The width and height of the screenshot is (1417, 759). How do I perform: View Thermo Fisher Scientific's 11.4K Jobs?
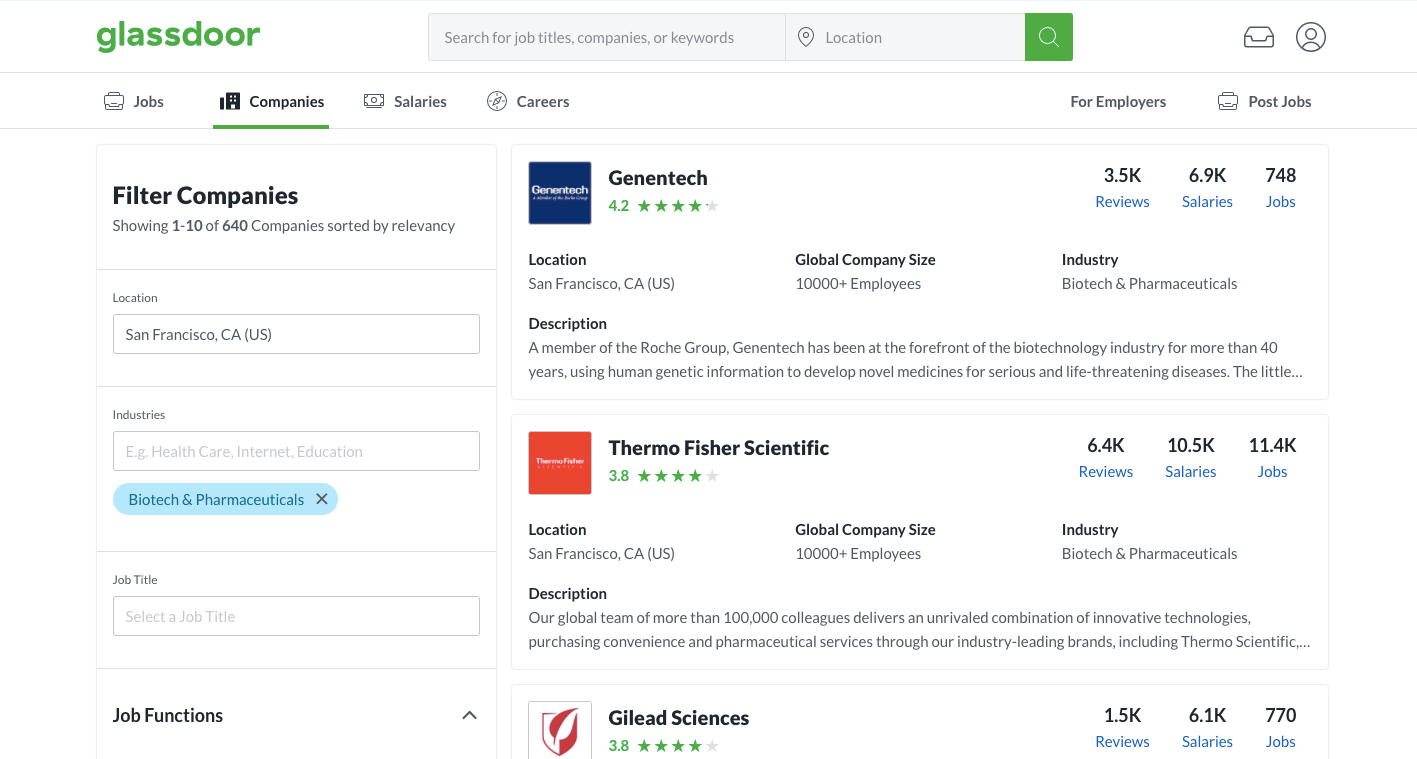point(1272,471)
